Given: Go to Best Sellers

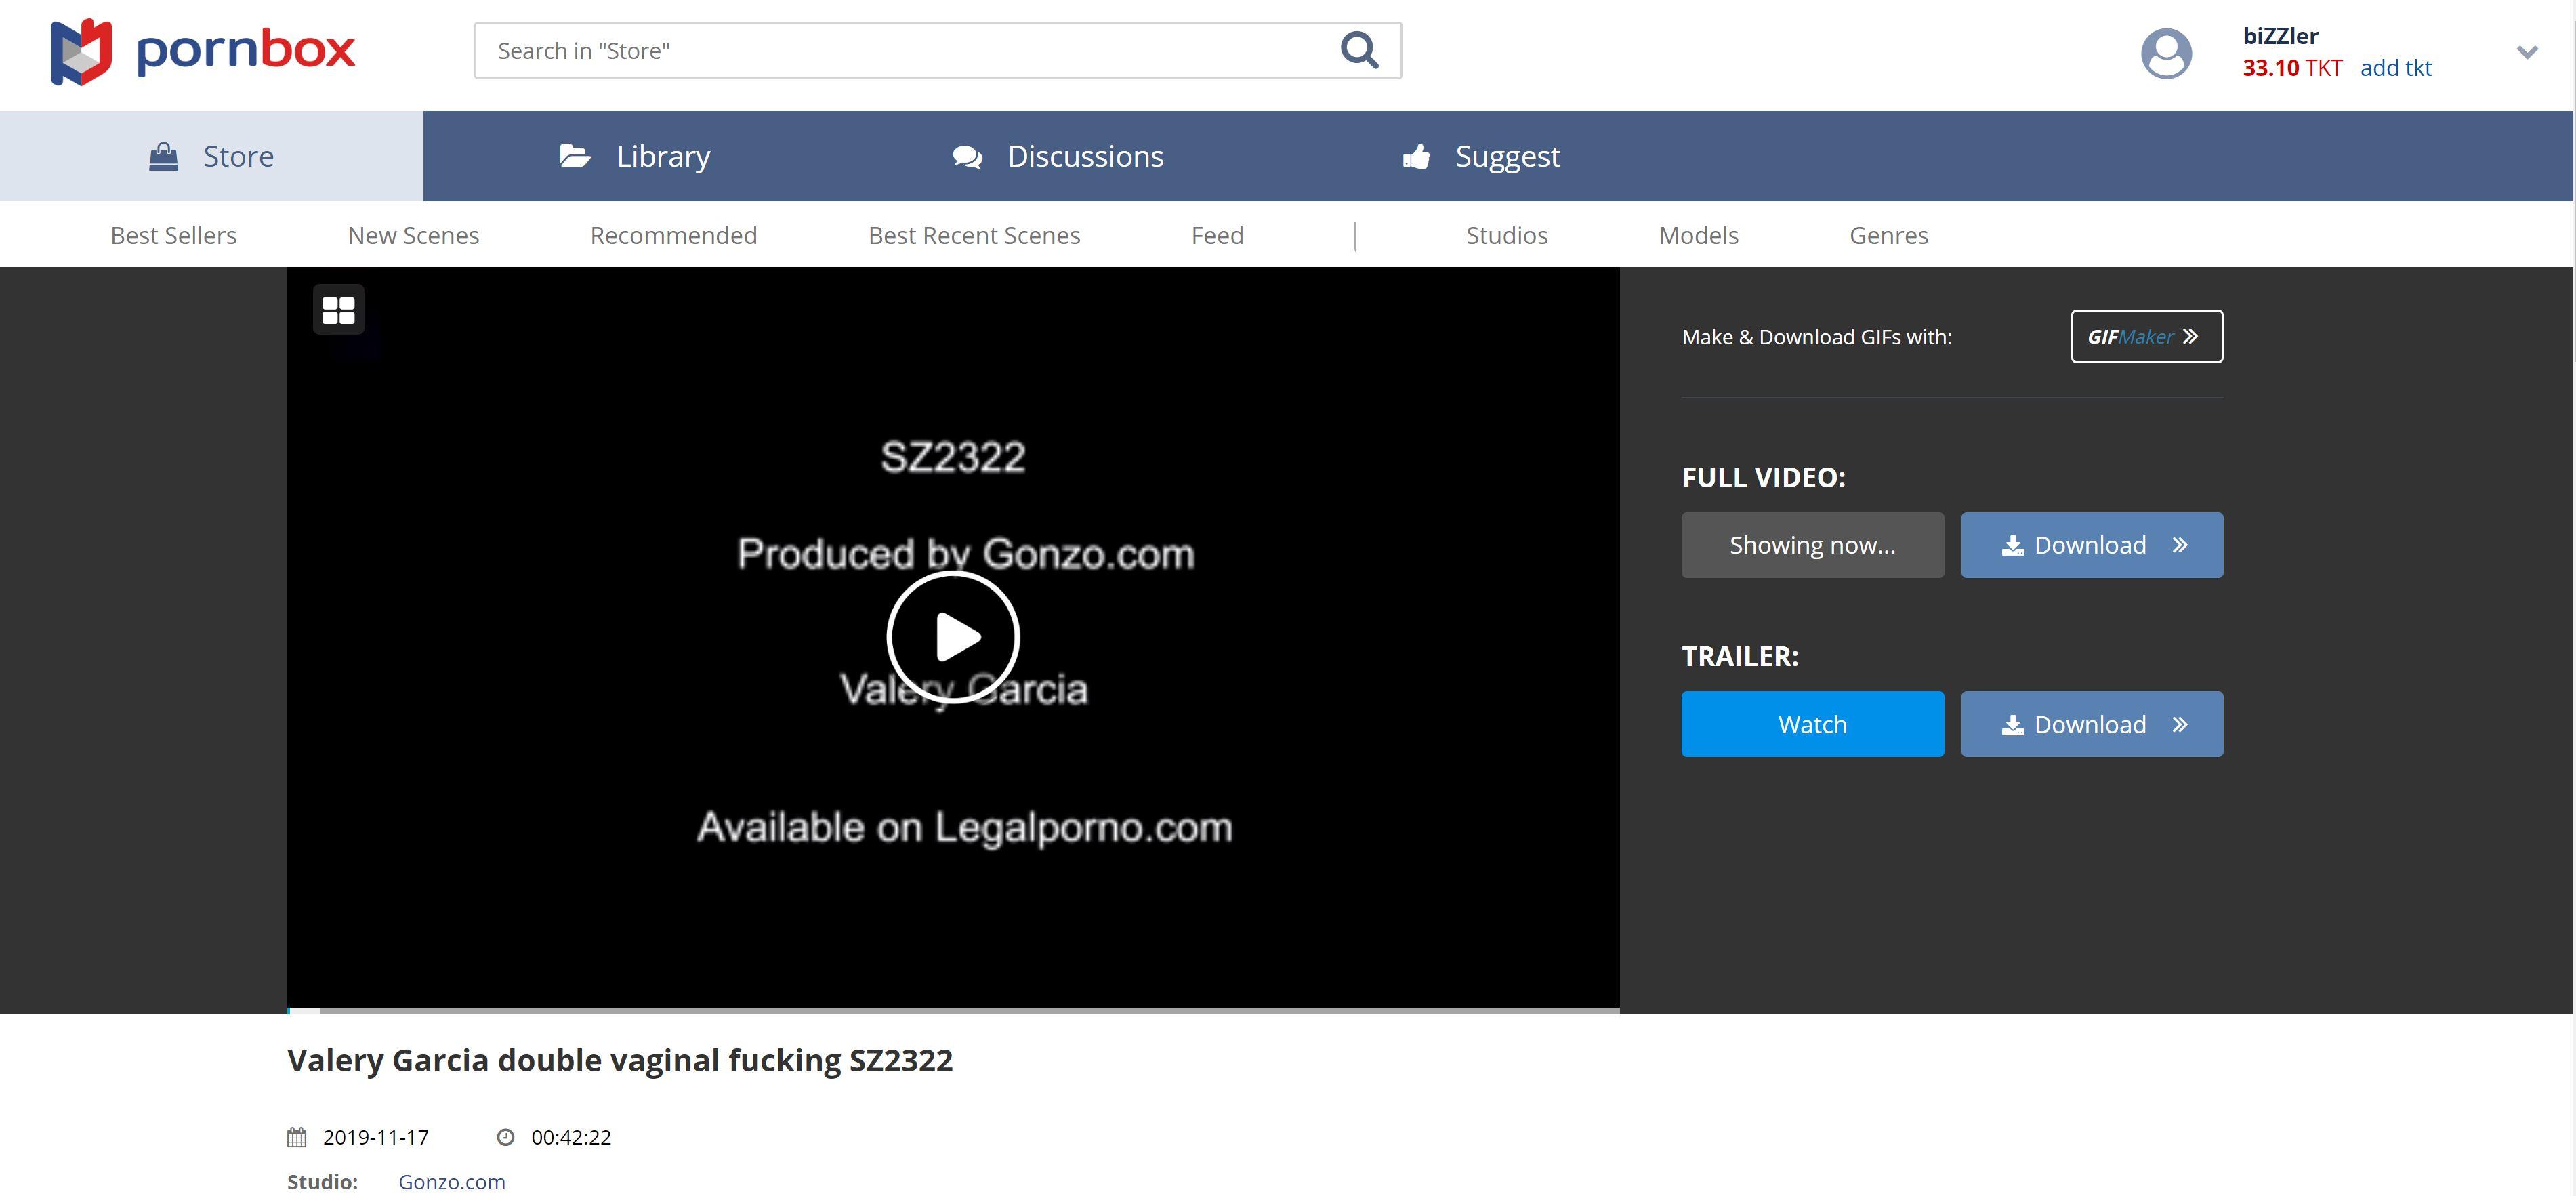Looking at the screenshot, I should tap(173, 235).
